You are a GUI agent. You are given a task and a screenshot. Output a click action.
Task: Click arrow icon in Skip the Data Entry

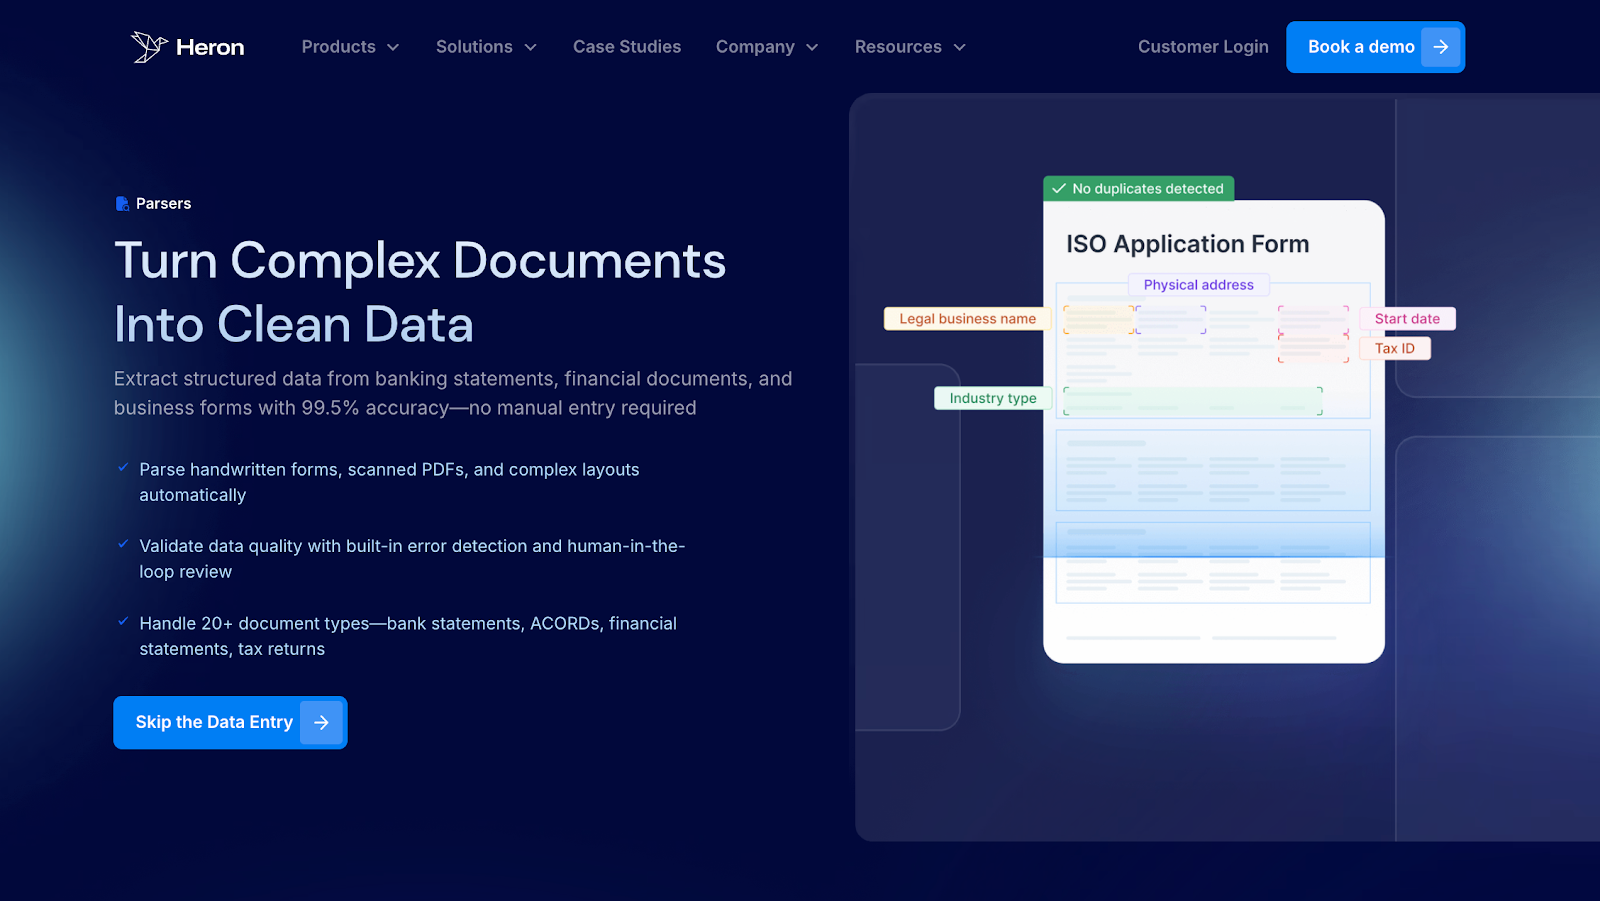321,722
